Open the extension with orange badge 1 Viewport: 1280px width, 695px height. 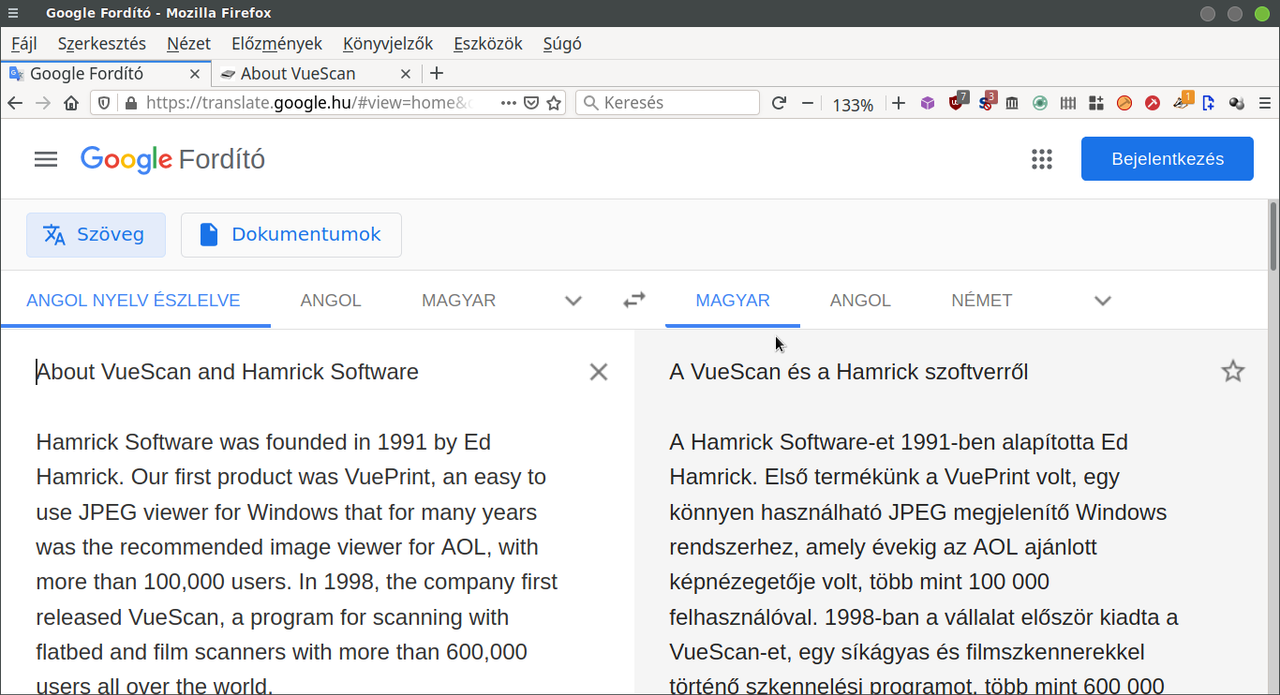(x=1182, y=102)
